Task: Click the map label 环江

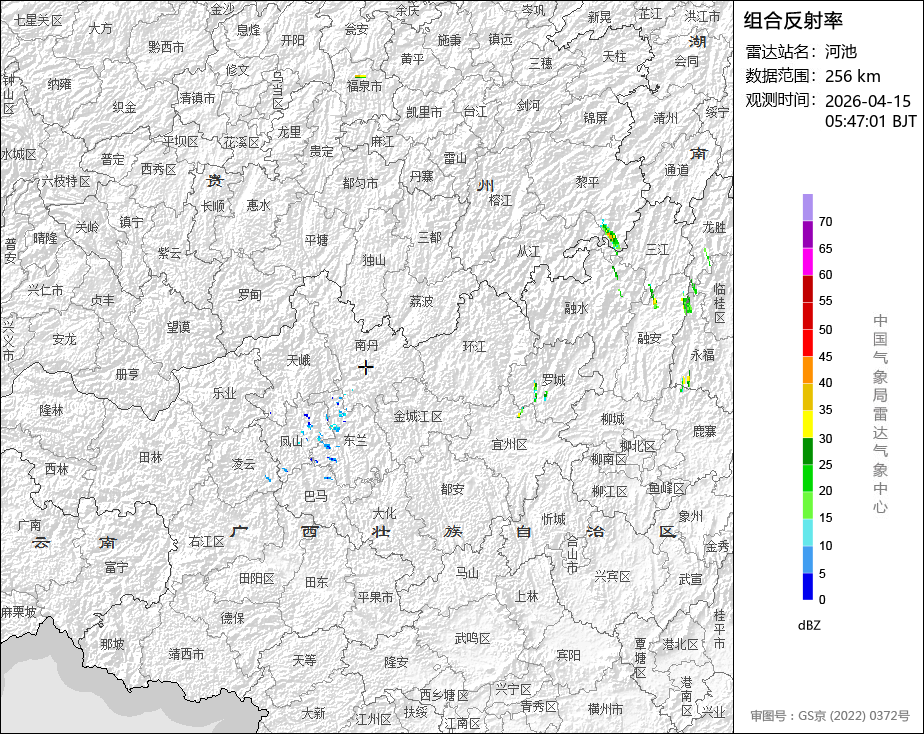Action: (x=474, y=346)
